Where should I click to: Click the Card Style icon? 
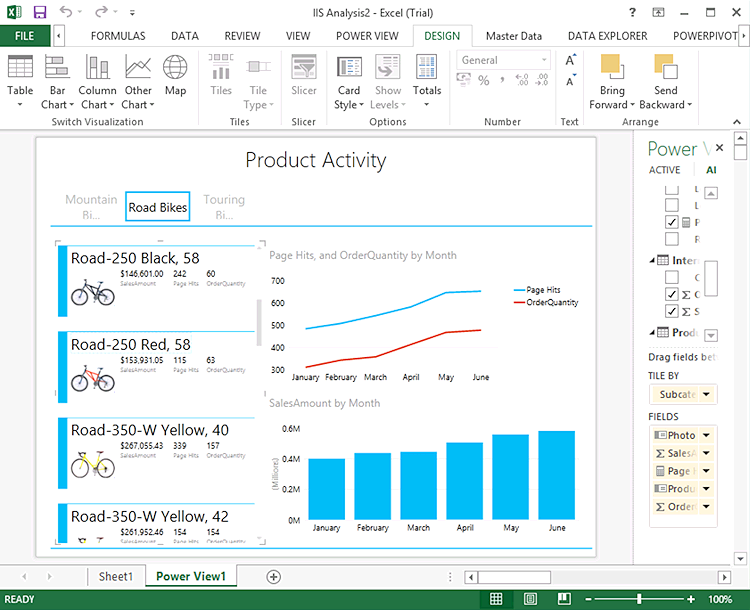tap(349, 68)
